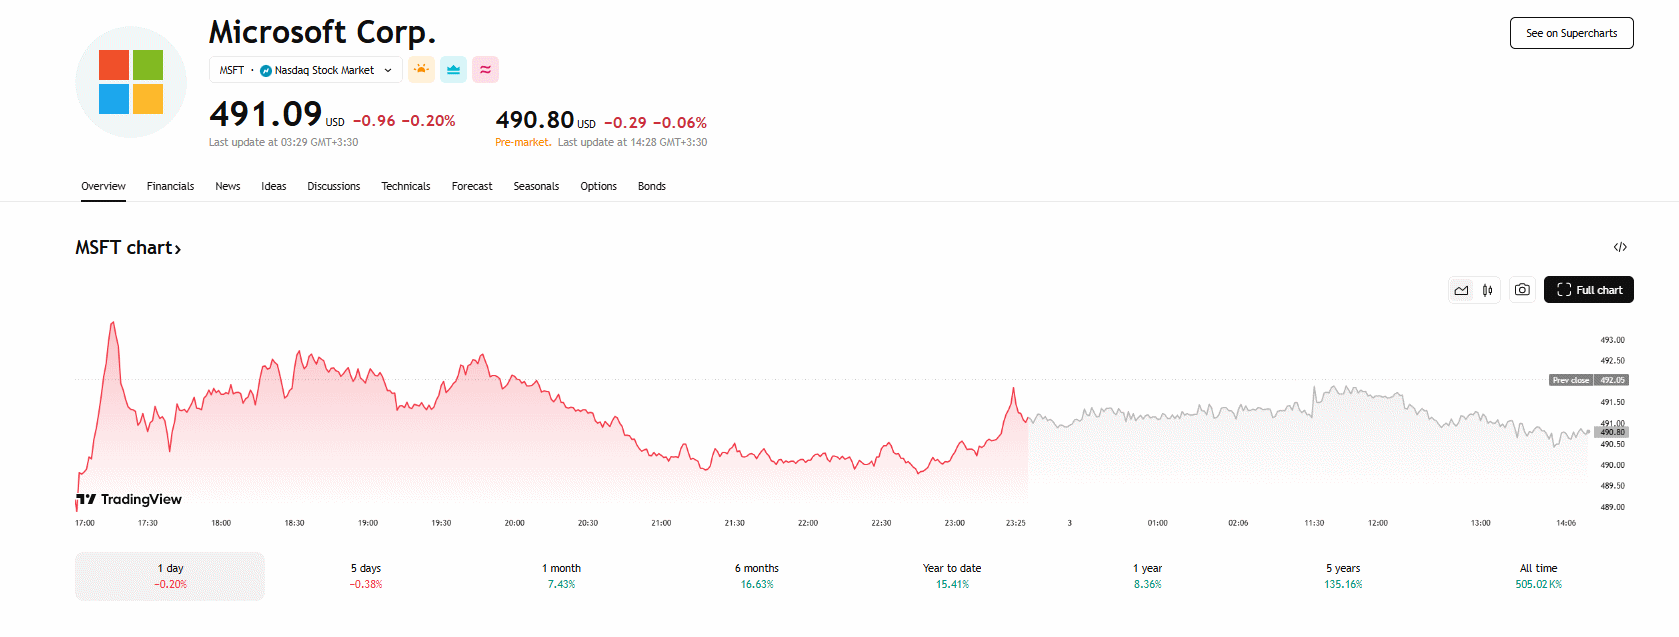Click the blue crown badge icon
1679x637 pixels.
coord(453,70)
